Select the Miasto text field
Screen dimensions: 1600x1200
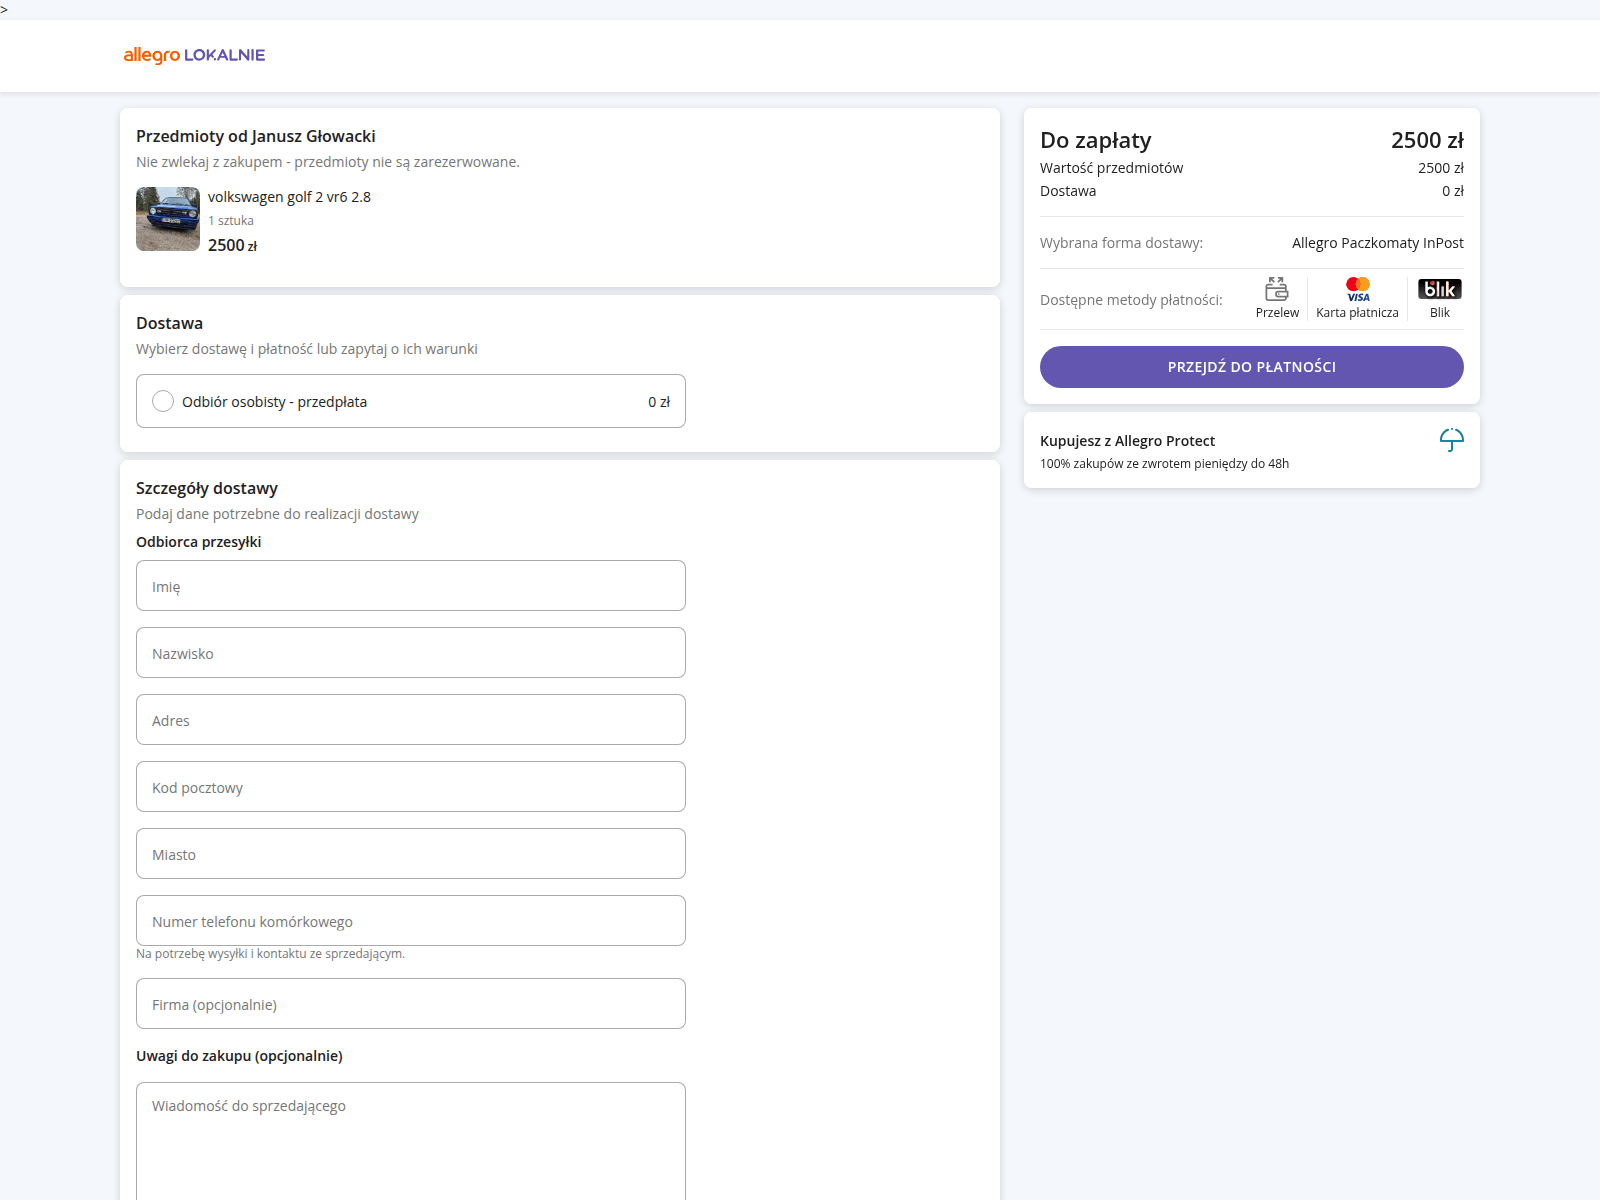410,854
